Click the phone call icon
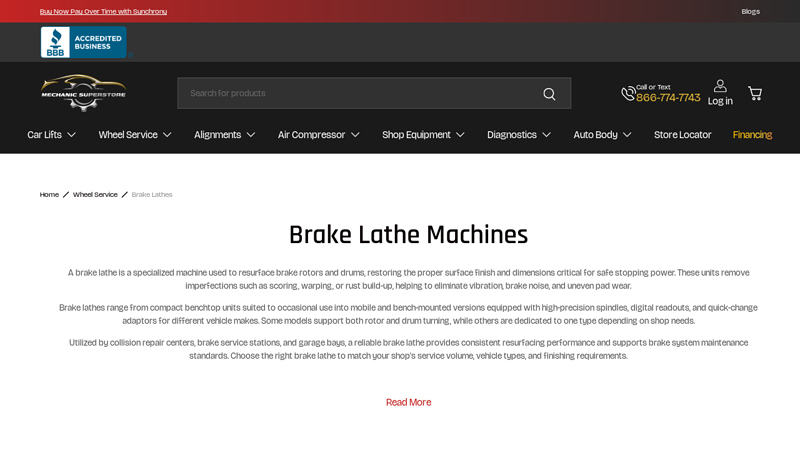Screen dimensions: 800x450 click(628, 93)
